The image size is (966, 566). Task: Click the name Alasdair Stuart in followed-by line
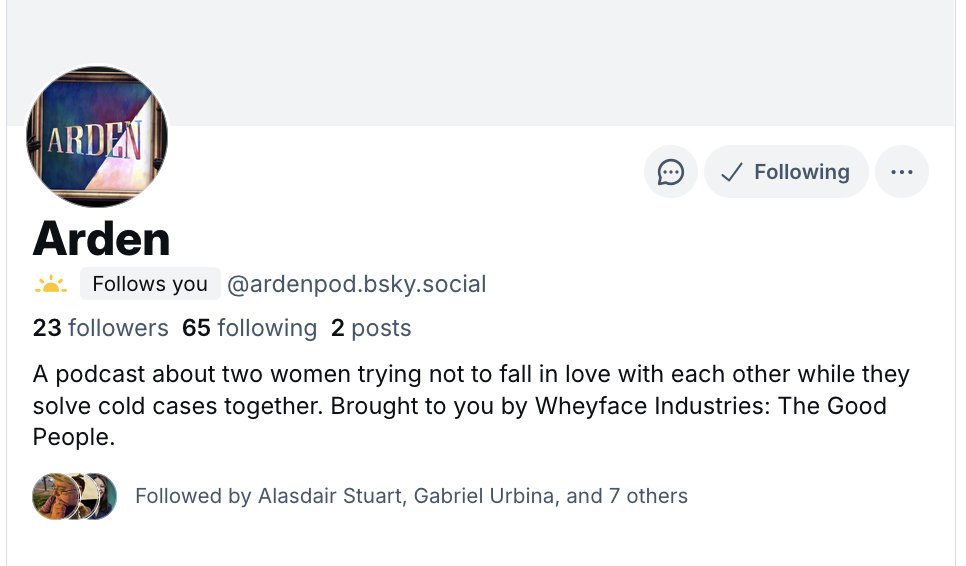pos(330,496)
